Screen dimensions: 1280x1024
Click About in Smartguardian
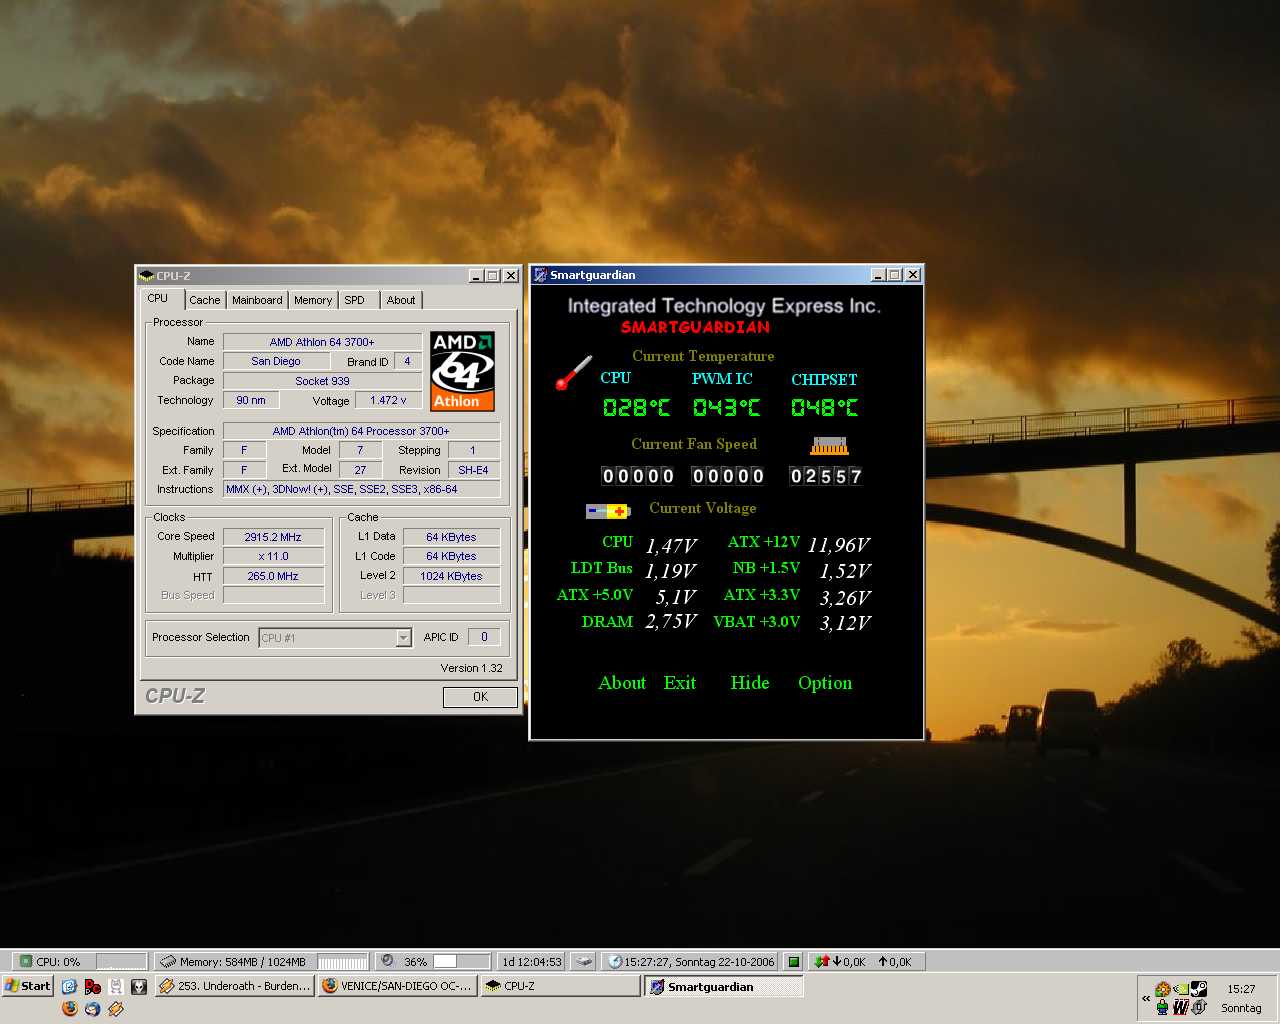tap(622, 683)
